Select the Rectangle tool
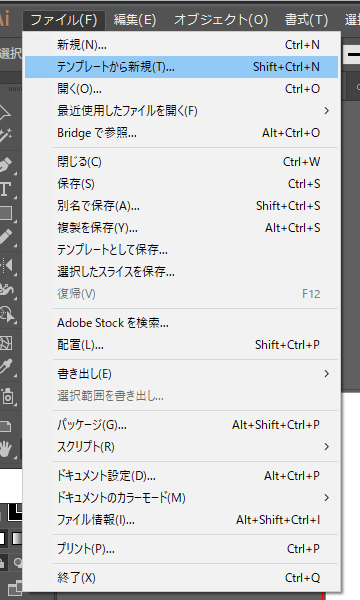Image resolution: width=360 pixels, height=600 pixels. click(6, 213)
